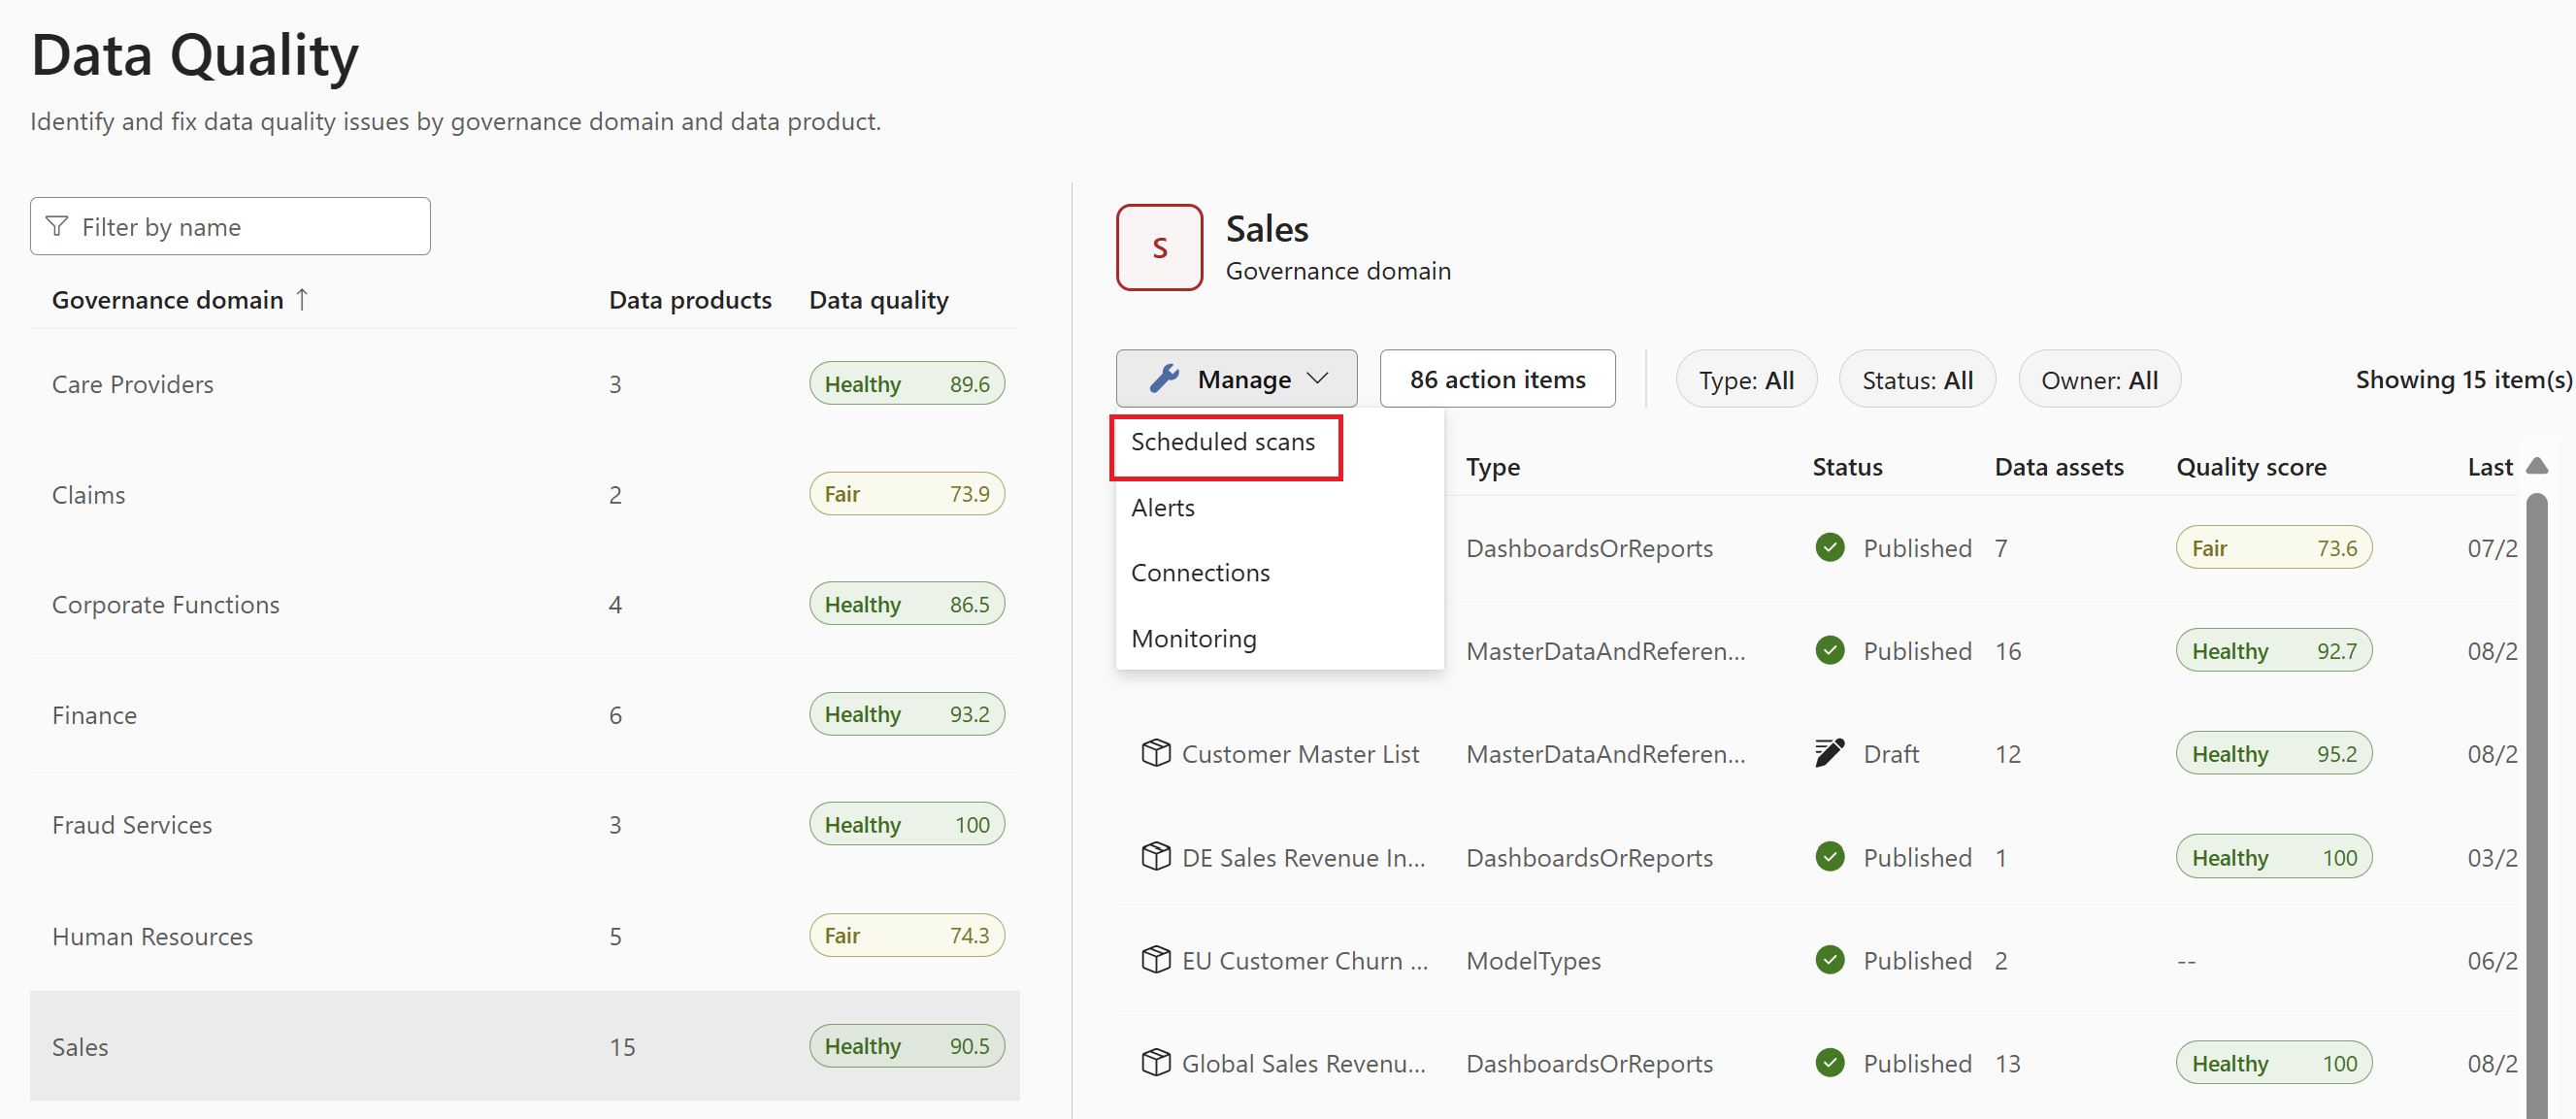This screenshot has height=1119, width=2576.
Task: Click the Filter by name input field
Action: 228,227
